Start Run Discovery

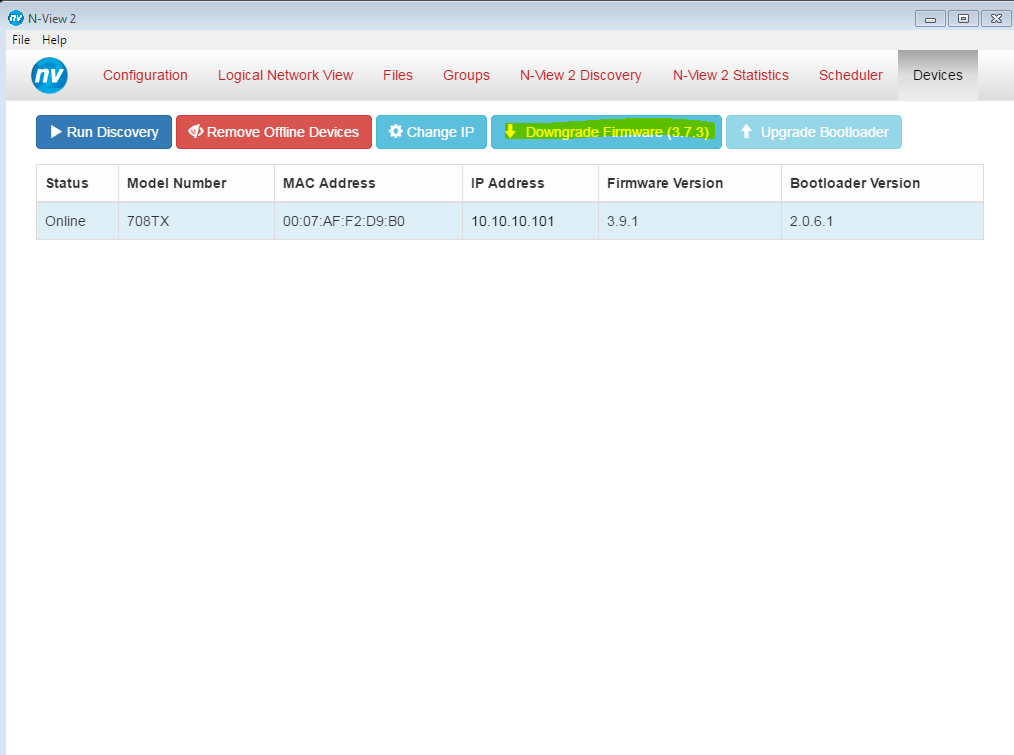104,132
